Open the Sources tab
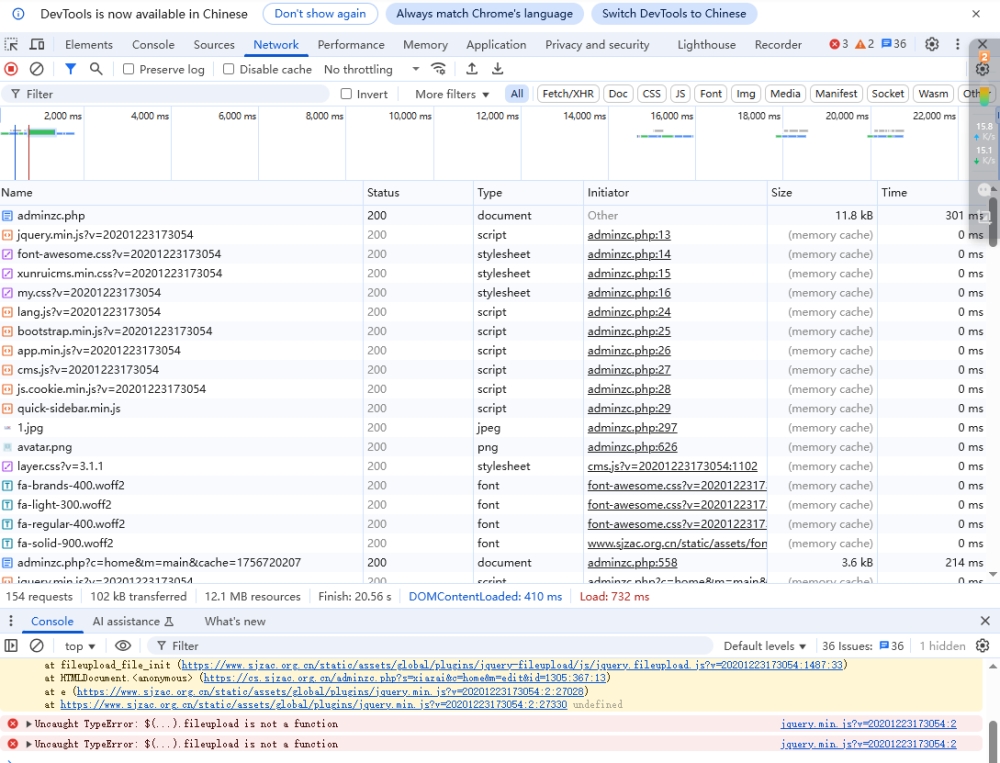Screen dimensions: 1000x763 point(214,45)
